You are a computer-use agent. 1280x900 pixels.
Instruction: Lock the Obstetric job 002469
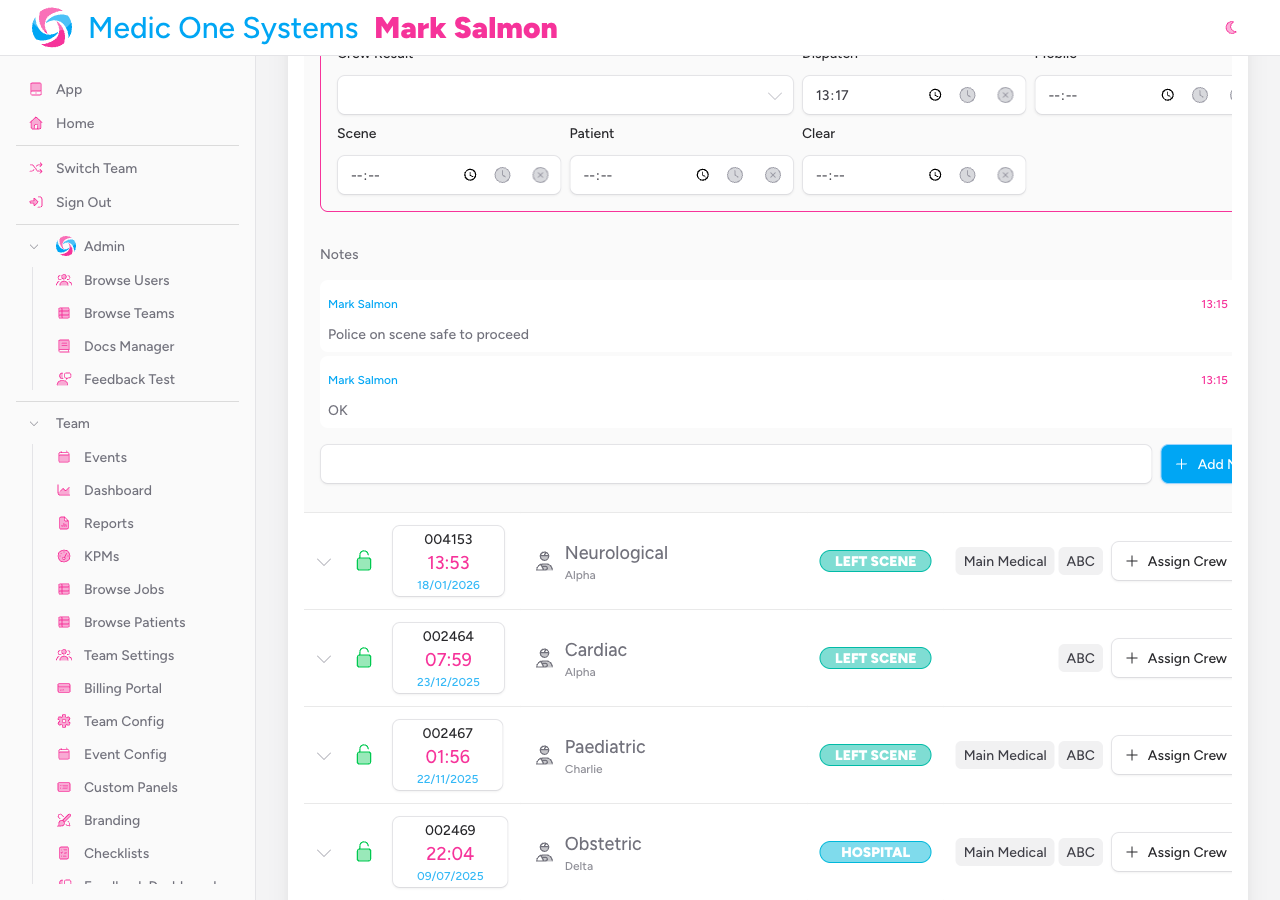point(364,852)
